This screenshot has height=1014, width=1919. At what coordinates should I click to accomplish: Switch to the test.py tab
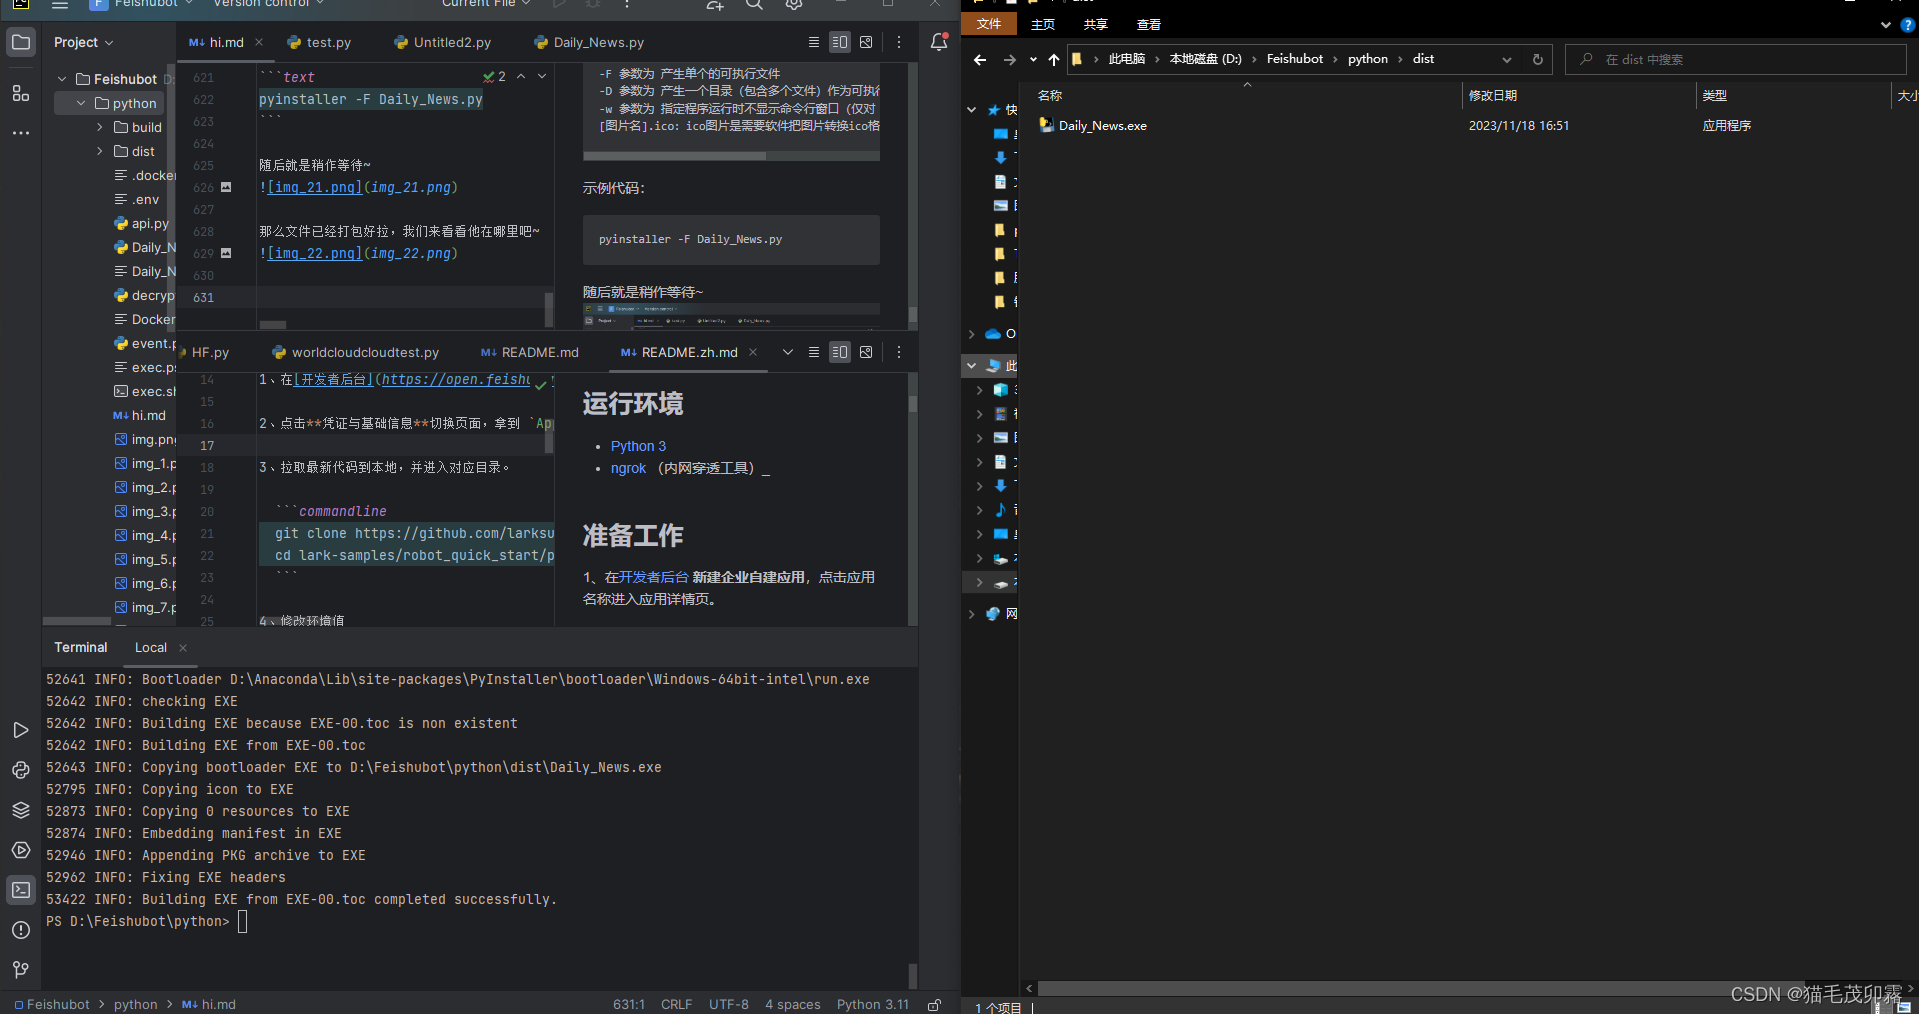[319, 42]
